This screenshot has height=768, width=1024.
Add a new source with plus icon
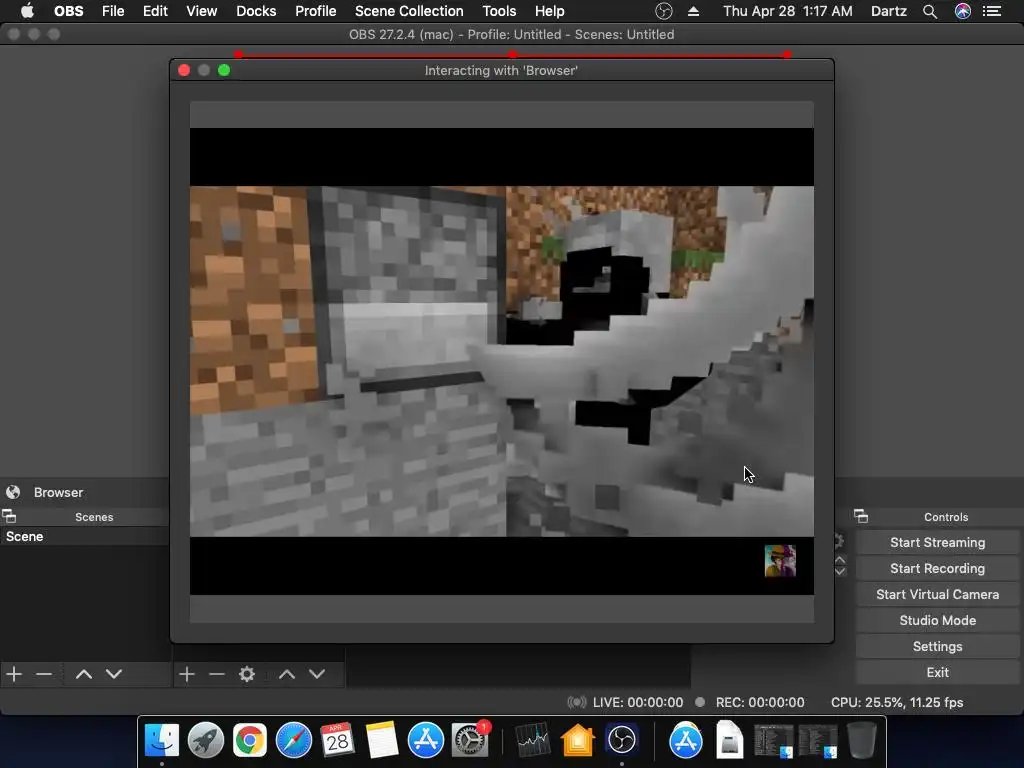pos(187,673)
